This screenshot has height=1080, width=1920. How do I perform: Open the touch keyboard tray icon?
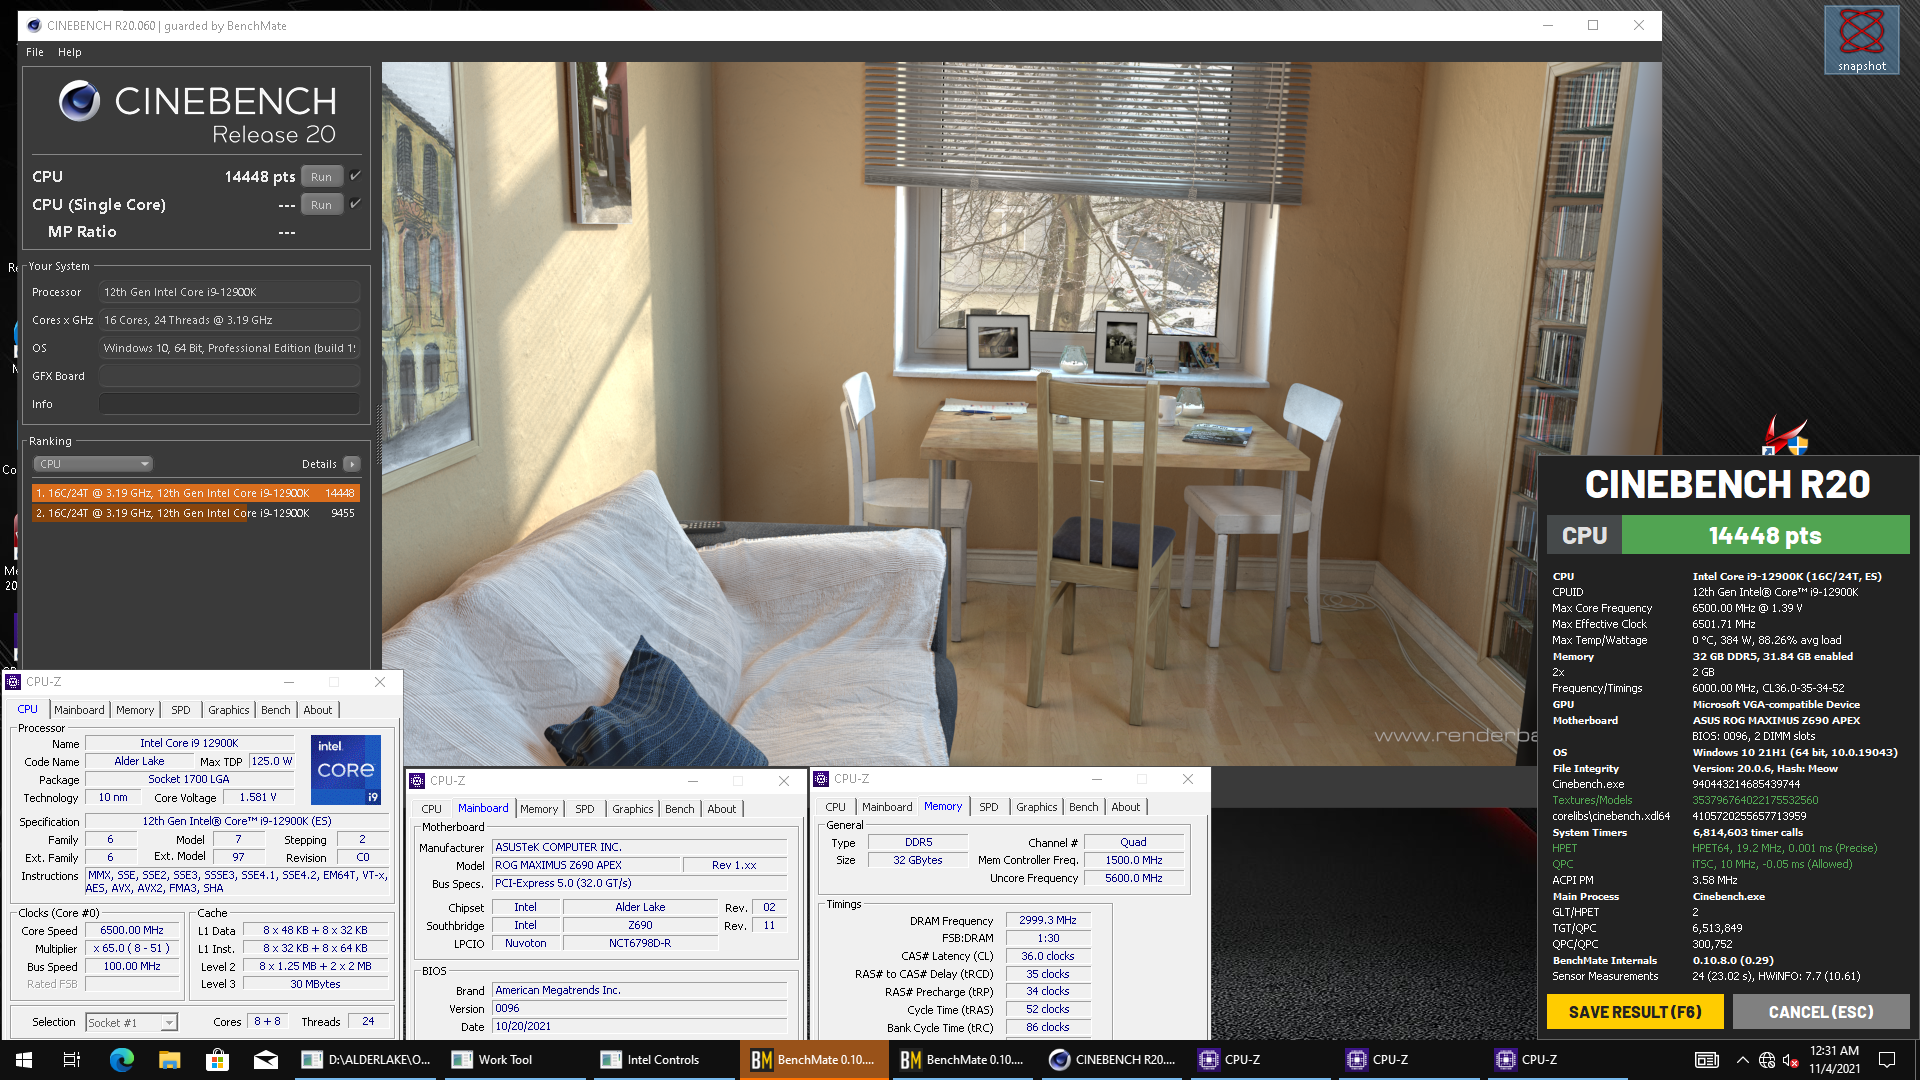coord(1706,1060)
